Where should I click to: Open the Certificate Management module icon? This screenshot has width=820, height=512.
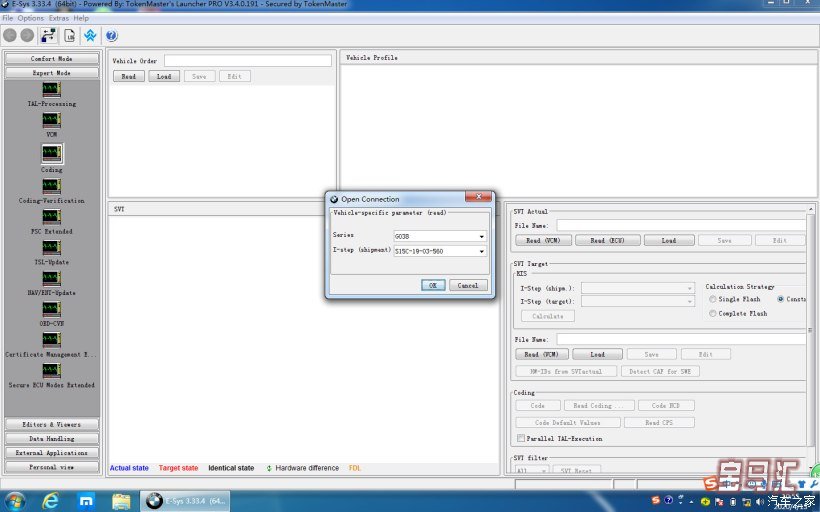click(51, 340)
